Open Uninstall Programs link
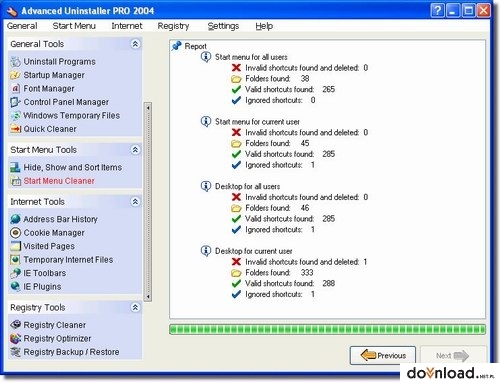This screenshot has height=382, width=500. 59,62
